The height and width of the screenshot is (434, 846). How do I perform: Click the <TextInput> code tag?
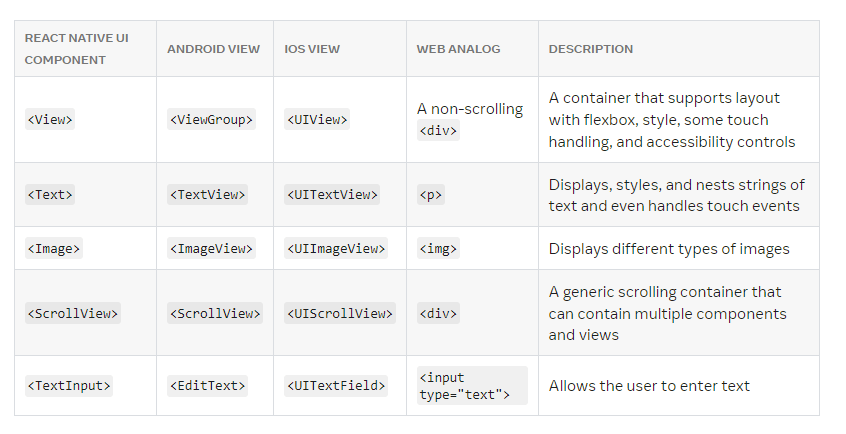coord(69,386)
